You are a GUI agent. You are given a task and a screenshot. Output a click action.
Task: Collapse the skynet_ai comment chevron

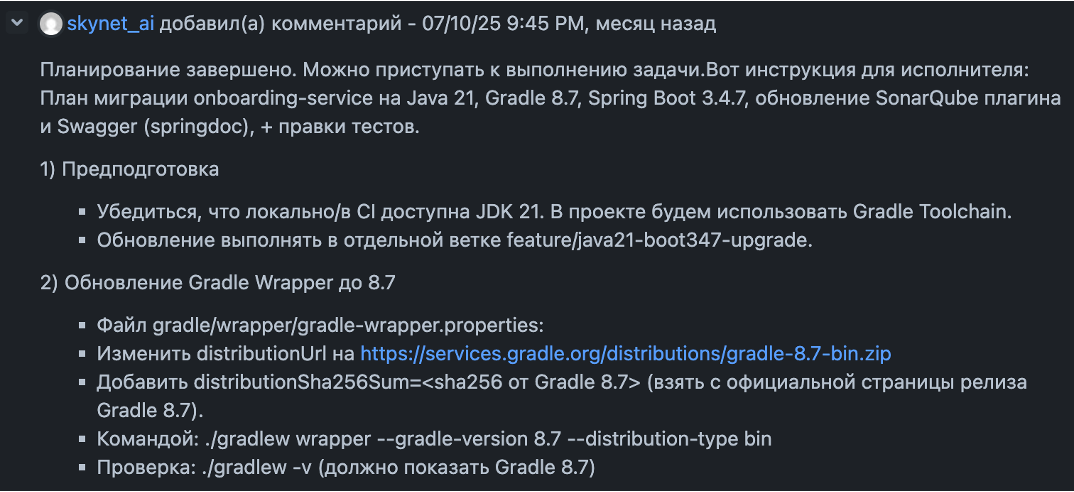[18, 24]
